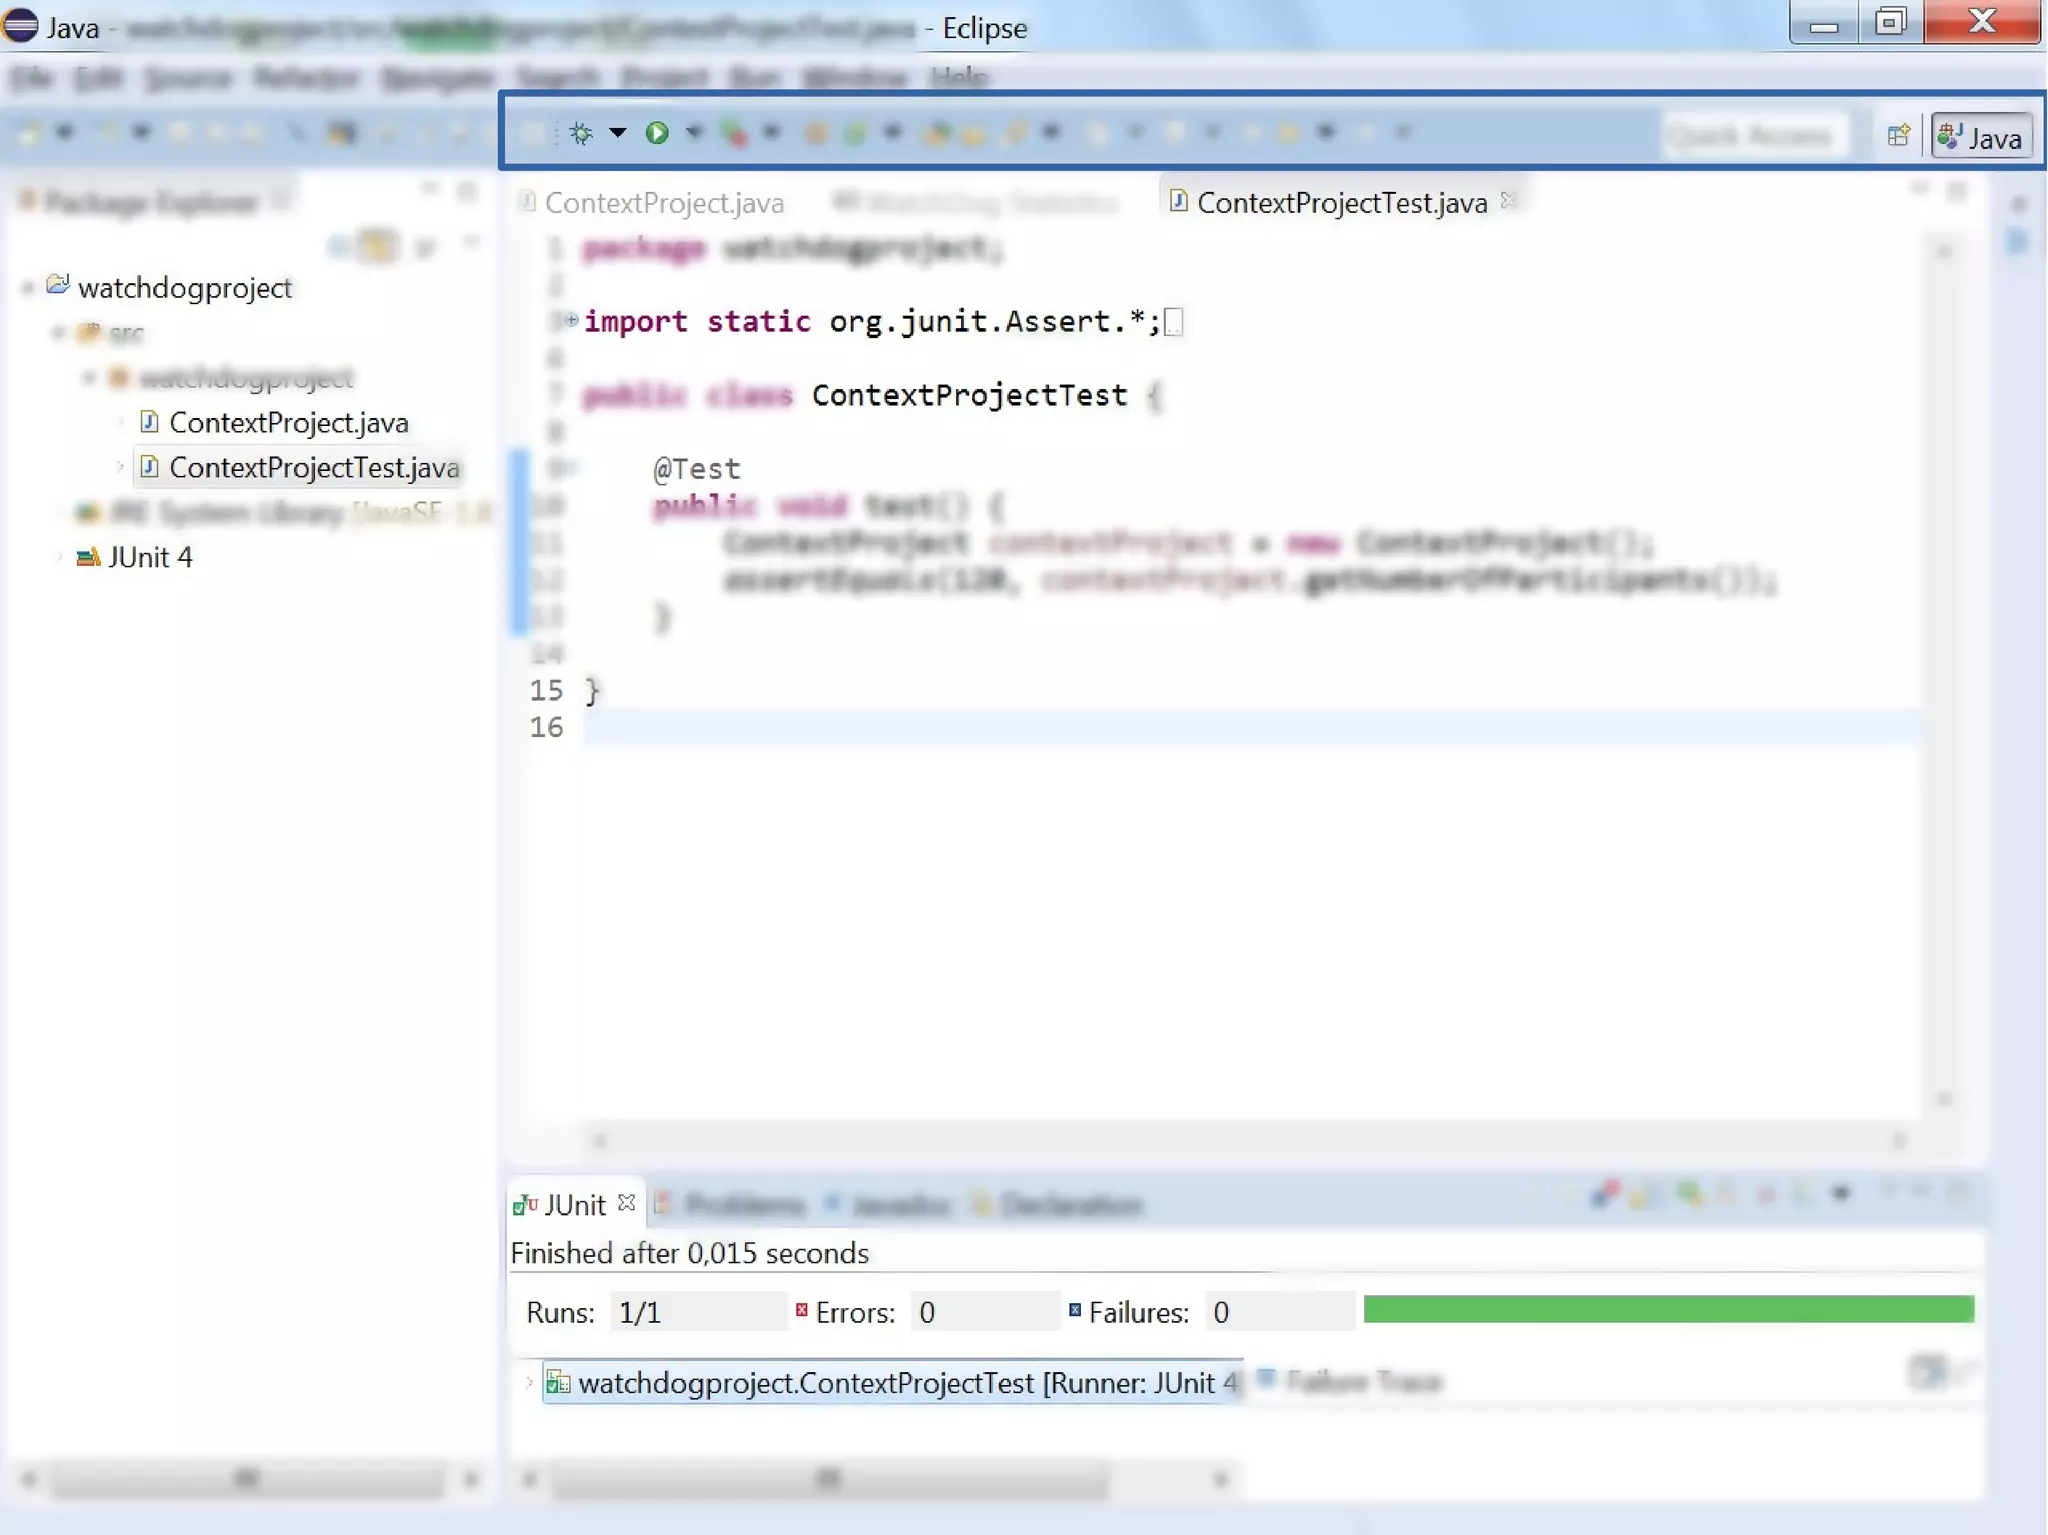Click the watchdogproject project folder icon

tap(58, 286)
